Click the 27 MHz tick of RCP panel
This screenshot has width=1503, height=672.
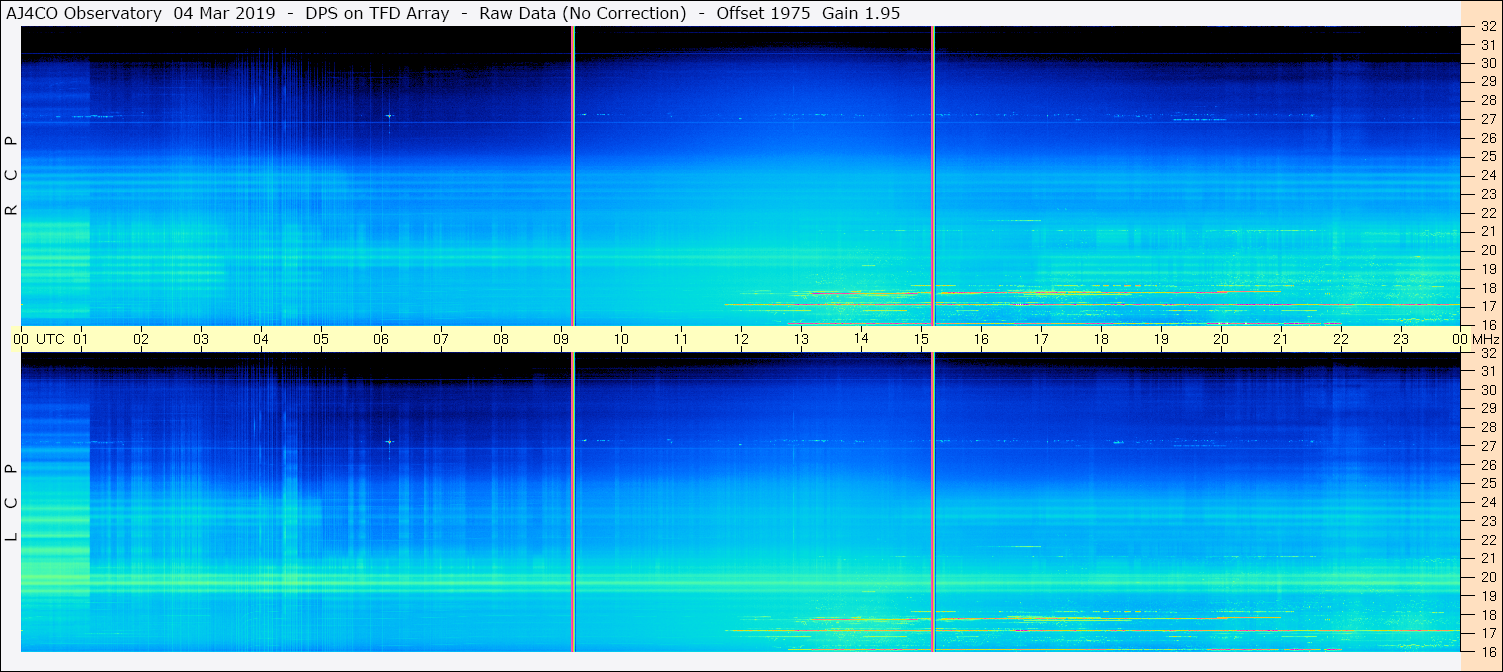[1487, 119]
